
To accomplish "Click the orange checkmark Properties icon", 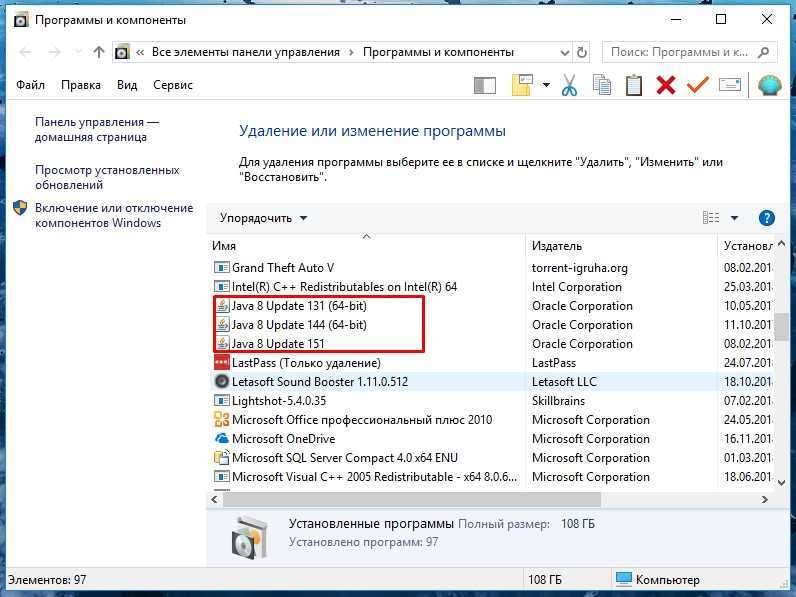I will [698, 84].
